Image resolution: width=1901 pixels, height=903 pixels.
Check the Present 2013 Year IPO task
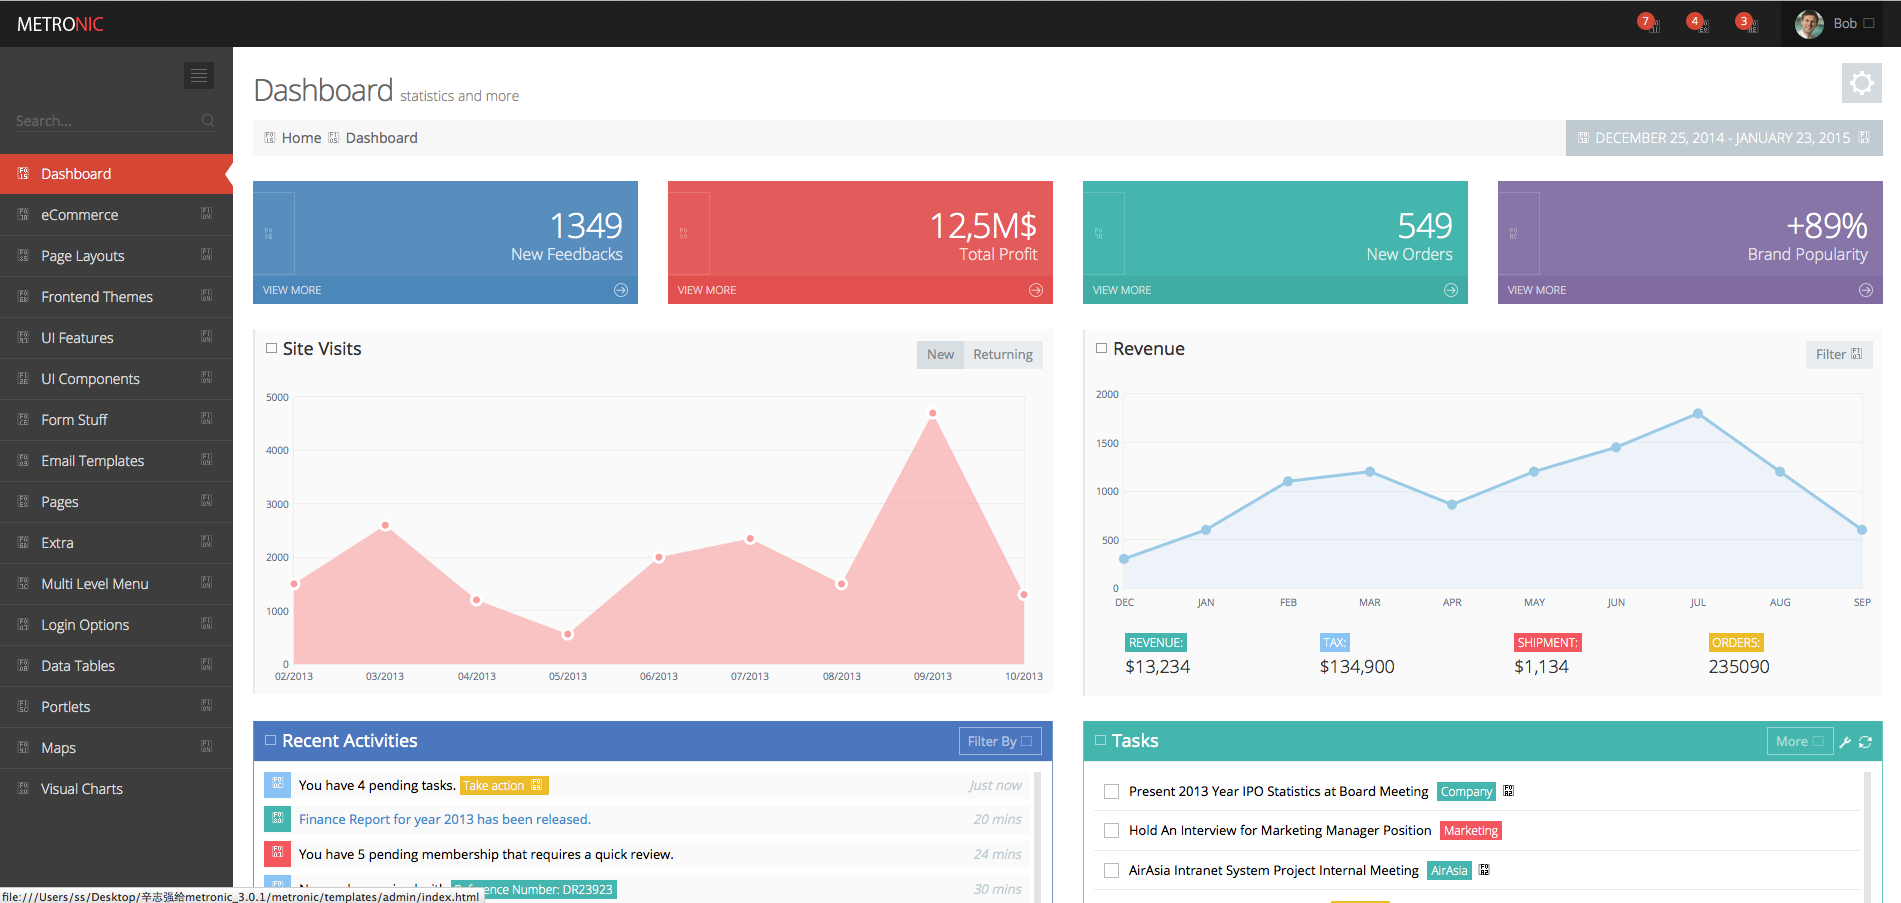[x=1111, y=792]
